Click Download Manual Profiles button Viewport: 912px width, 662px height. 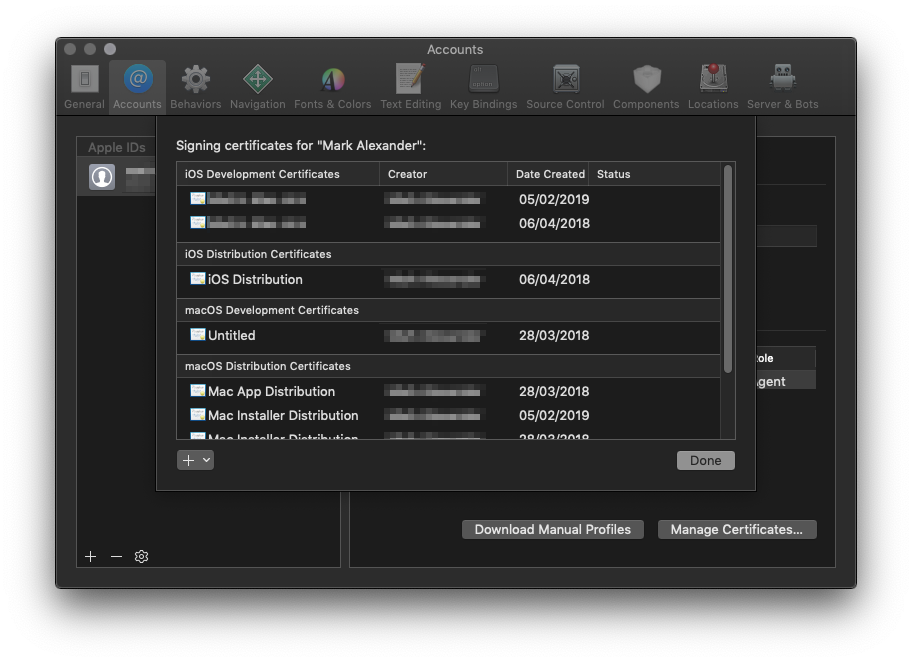(552, 530)
